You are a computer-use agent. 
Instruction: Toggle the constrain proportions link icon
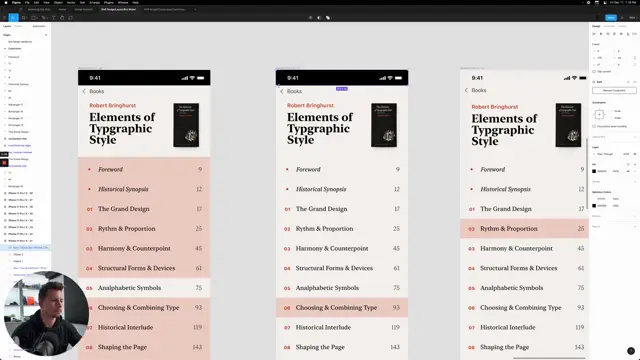tap(635, 58)
